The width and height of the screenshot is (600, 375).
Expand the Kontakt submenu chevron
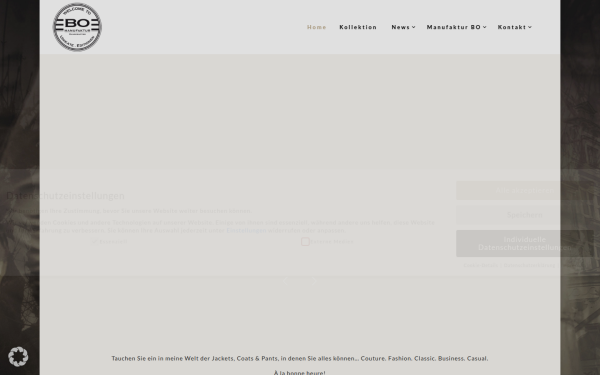530,27
